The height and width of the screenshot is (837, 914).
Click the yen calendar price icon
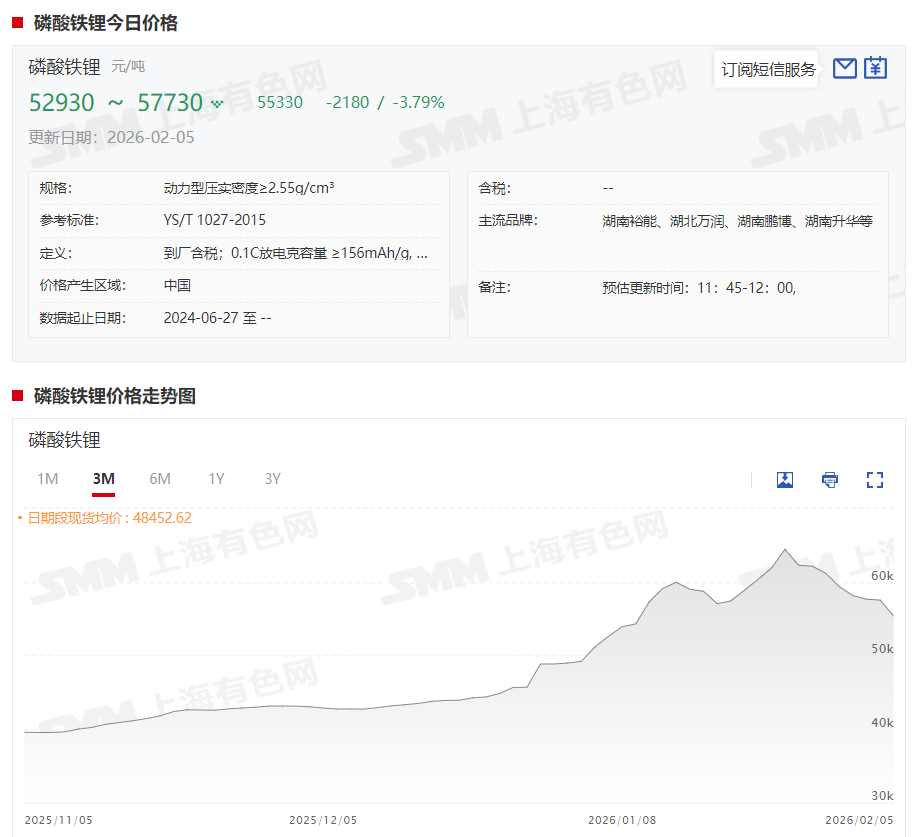pos(875,68)
